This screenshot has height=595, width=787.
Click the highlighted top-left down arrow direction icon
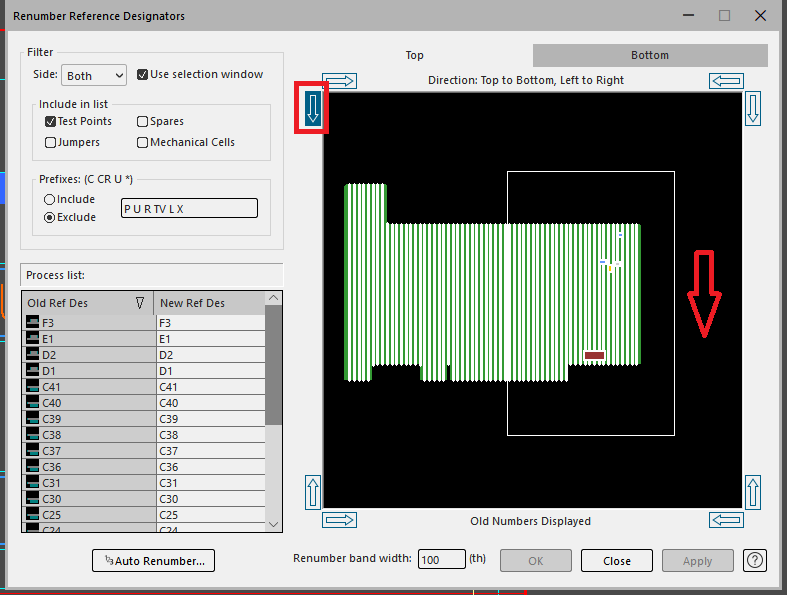pyautogui.click(x=312, y=108)
